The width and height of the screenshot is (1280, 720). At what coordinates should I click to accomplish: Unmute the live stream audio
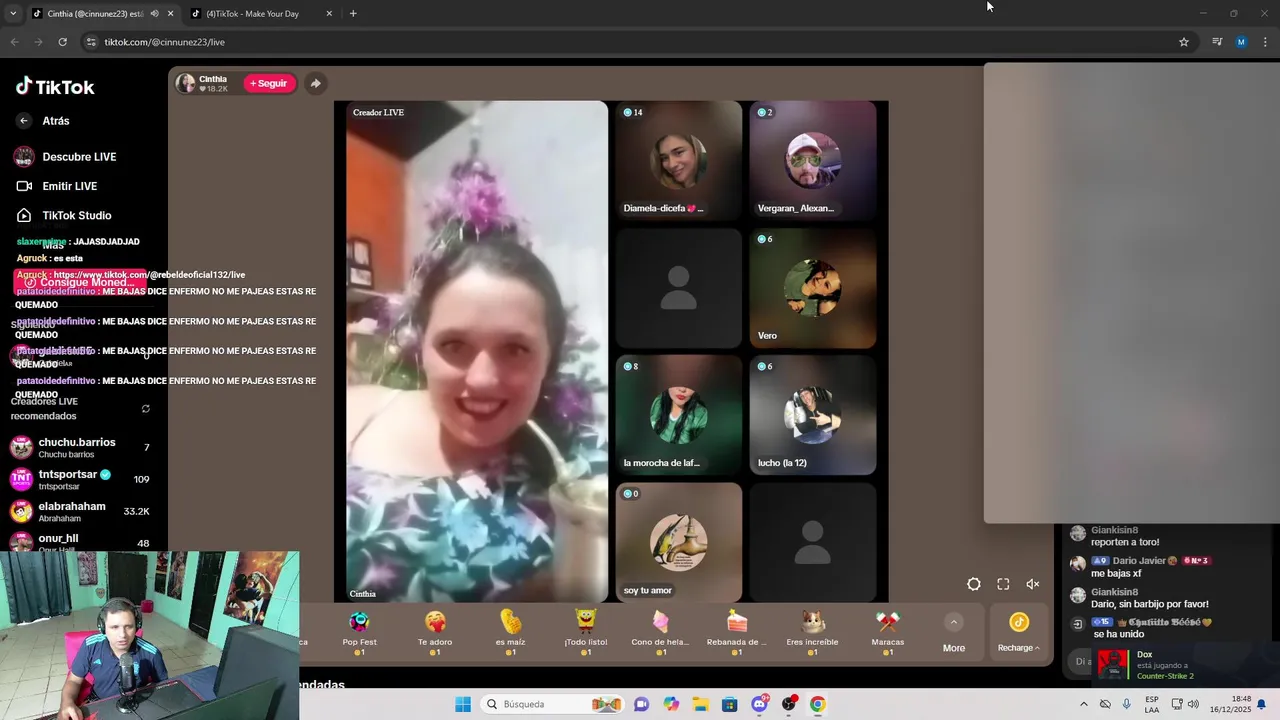[x=1033, y=584]
